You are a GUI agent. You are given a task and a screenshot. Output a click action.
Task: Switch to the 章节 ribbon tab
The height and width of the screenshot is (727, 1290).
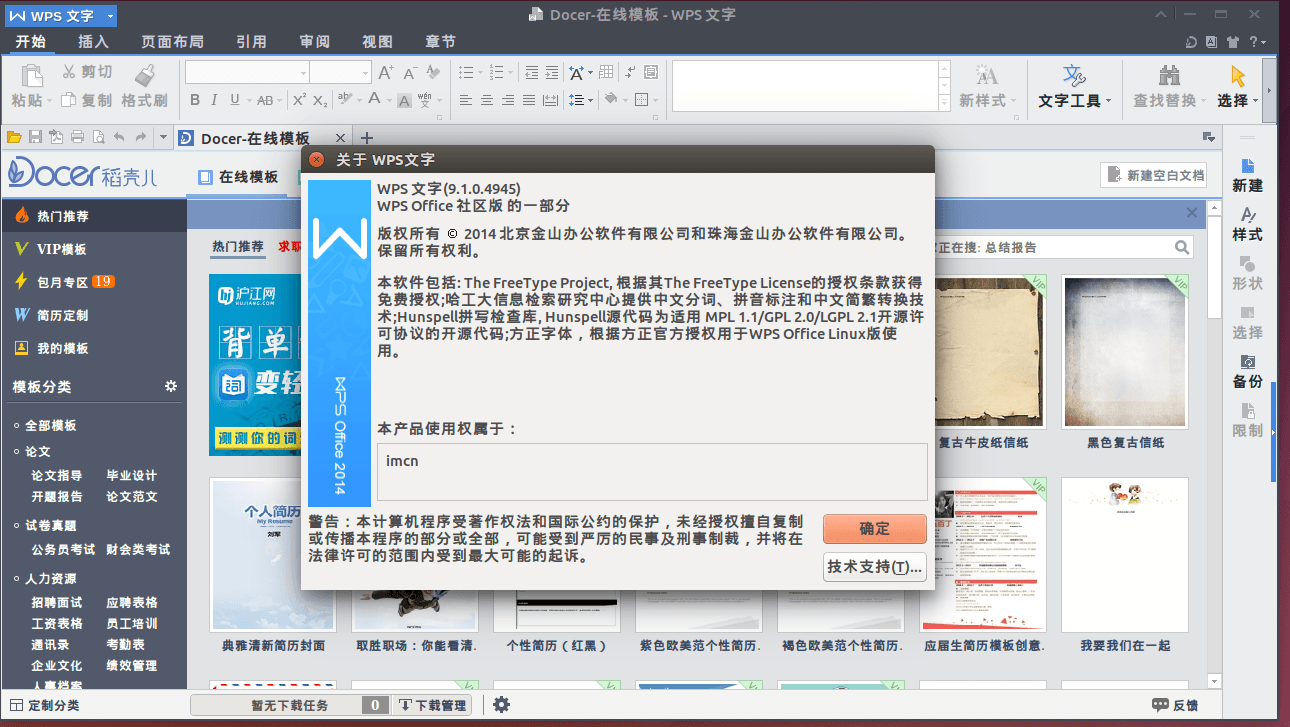coord(440,42)
